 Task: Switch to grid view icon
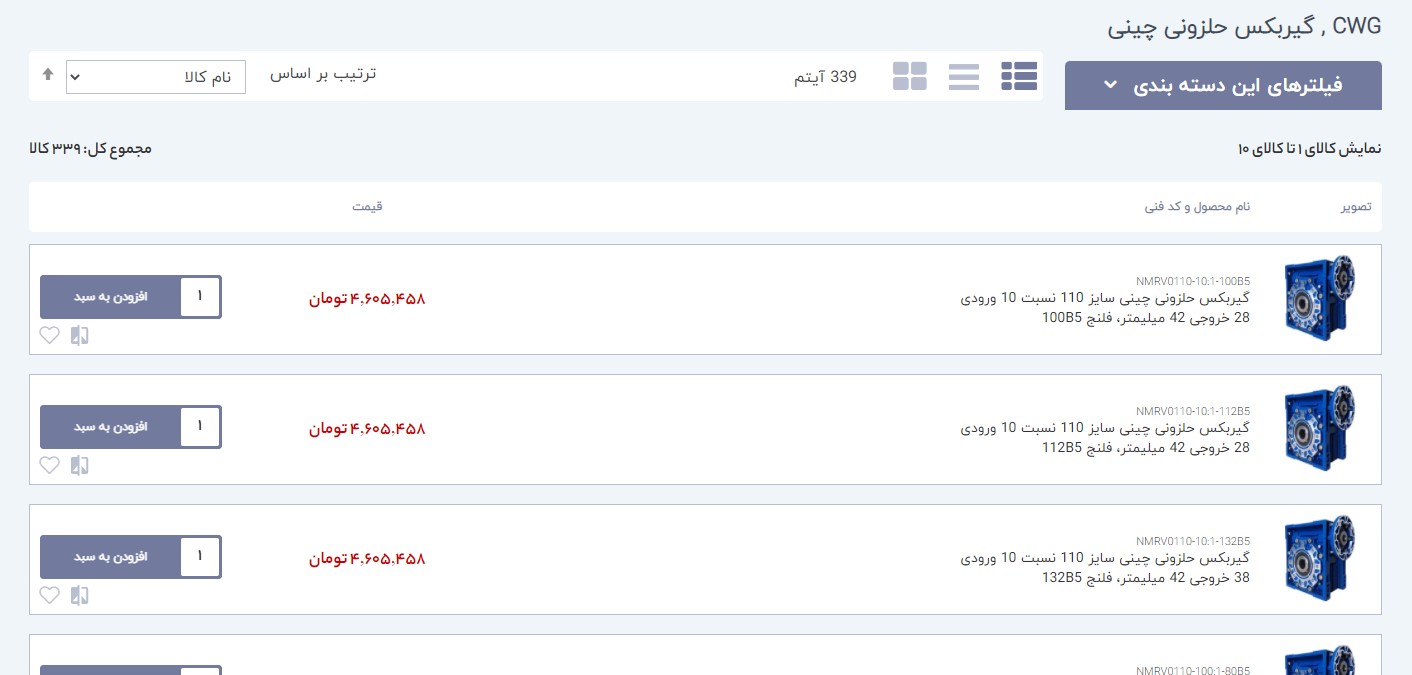point(910,76)
